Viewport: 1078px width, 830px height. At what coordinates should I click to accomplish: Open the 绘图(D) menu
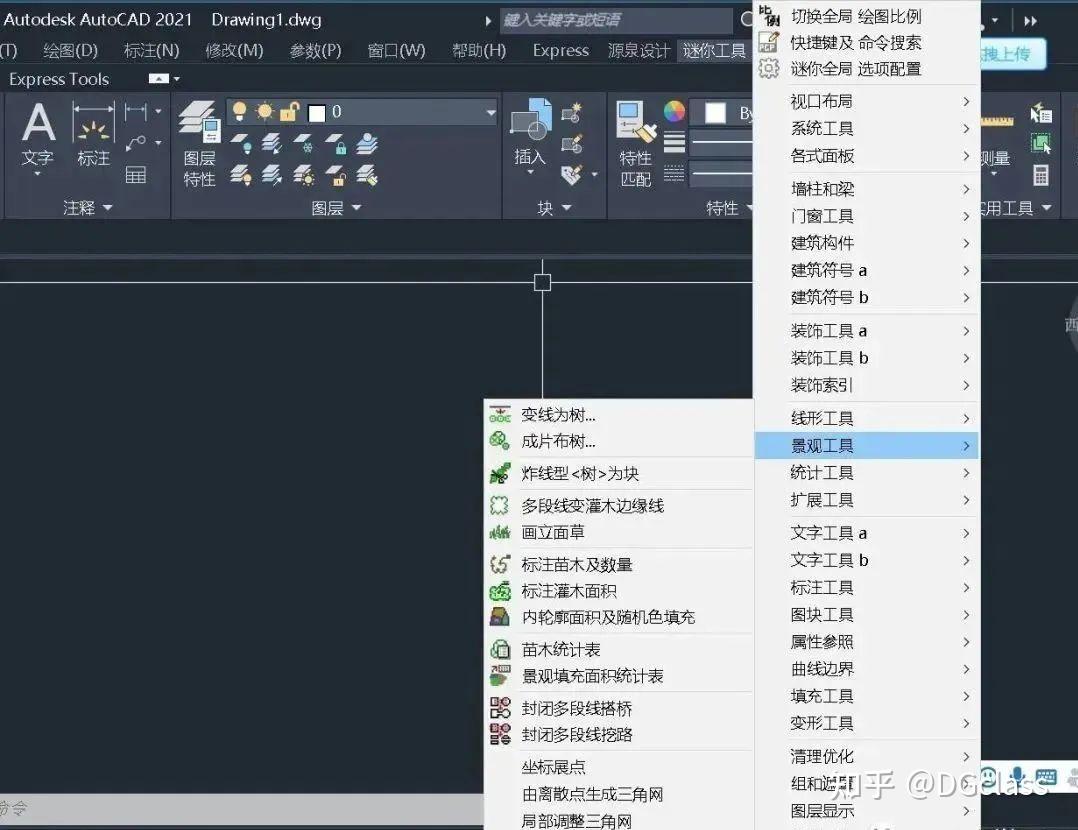pos(70,50)
